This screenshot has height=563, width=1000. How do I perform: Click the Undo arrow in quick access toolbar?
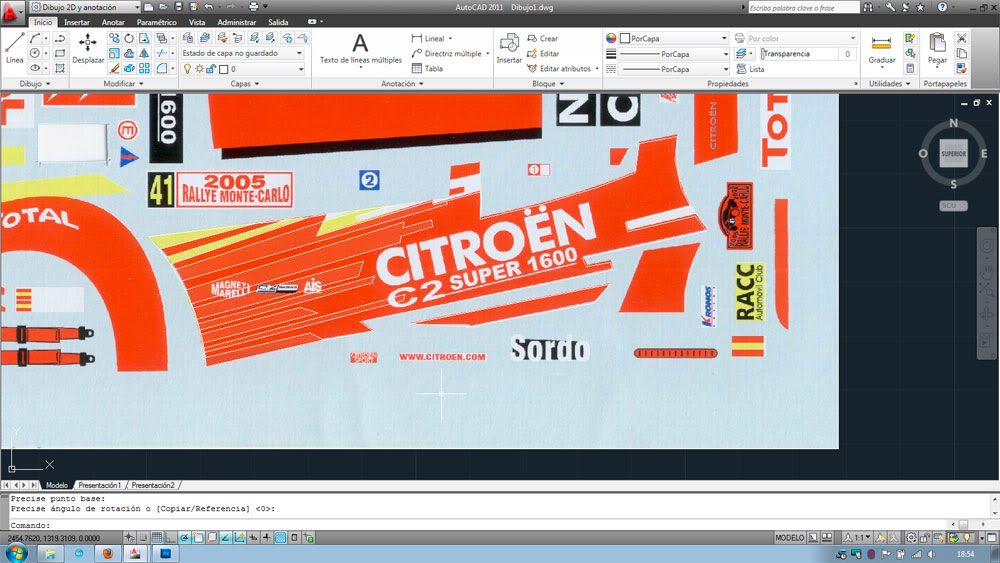[209, 7]
